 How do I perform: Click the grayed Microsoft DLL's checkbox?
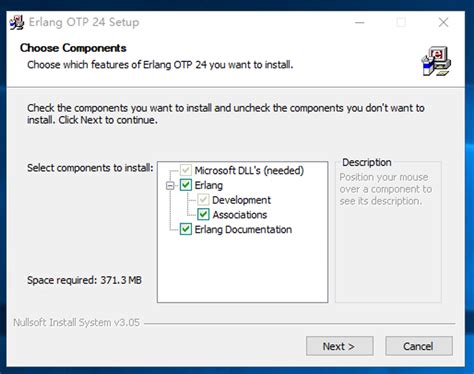186,170
